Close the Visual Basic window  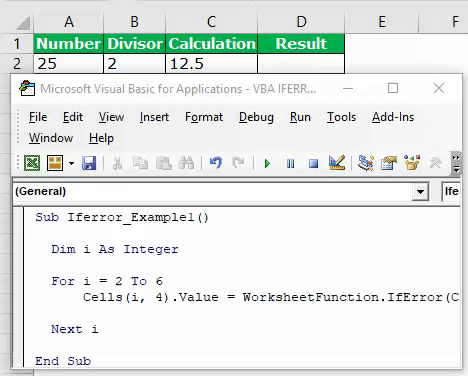439,88
